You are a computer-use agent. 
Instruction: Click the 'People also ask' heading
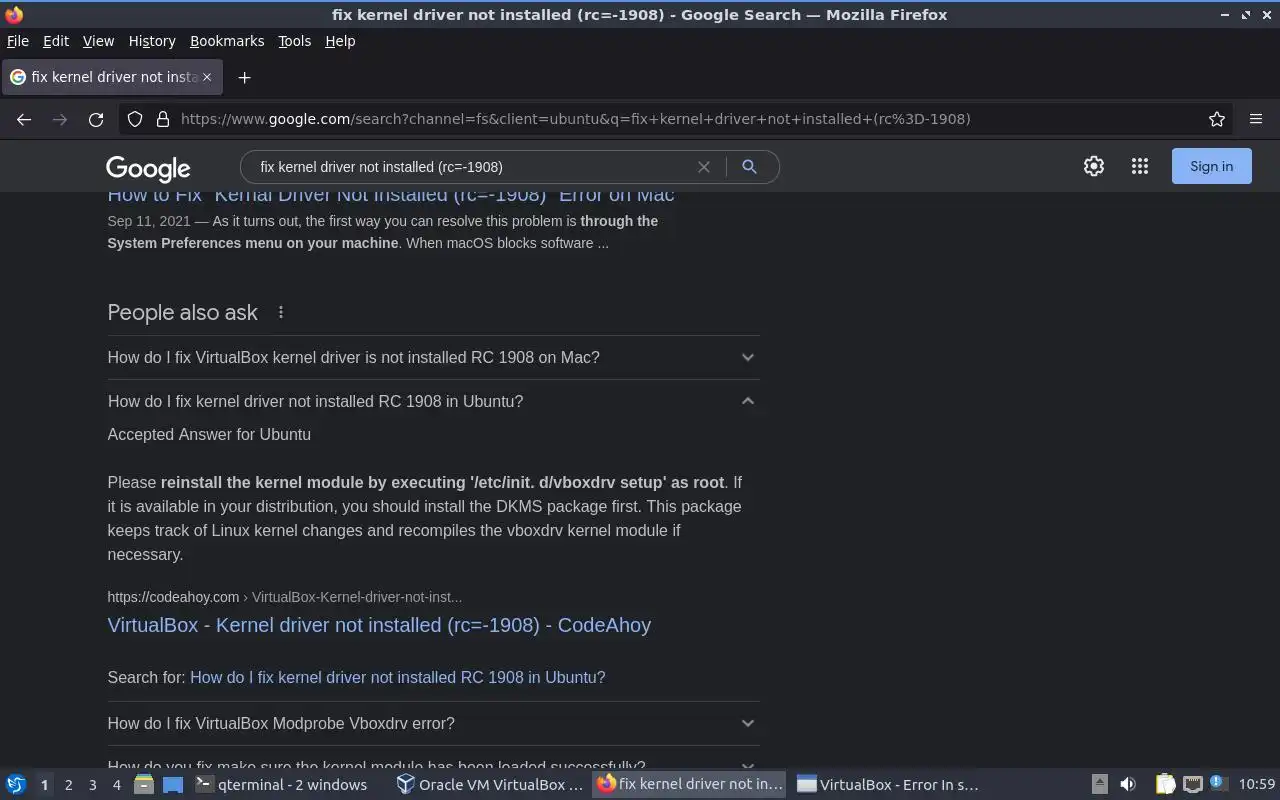183,313
